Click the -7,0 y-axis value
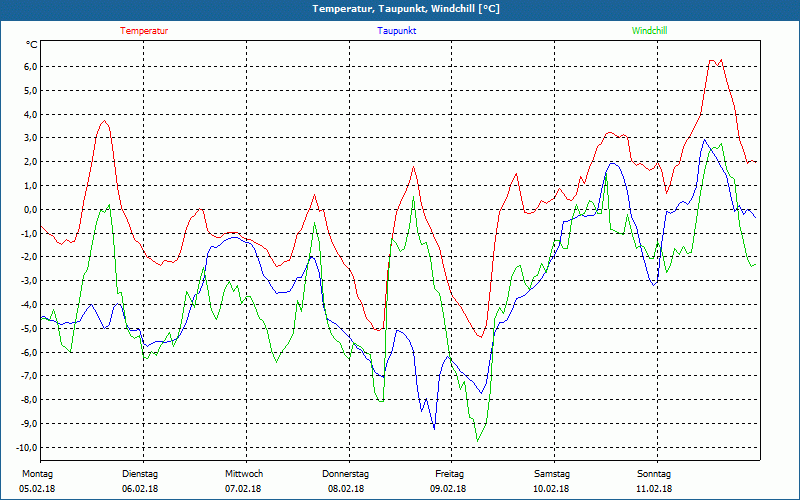This screenshot has height=500, width=800. [28, 376]
